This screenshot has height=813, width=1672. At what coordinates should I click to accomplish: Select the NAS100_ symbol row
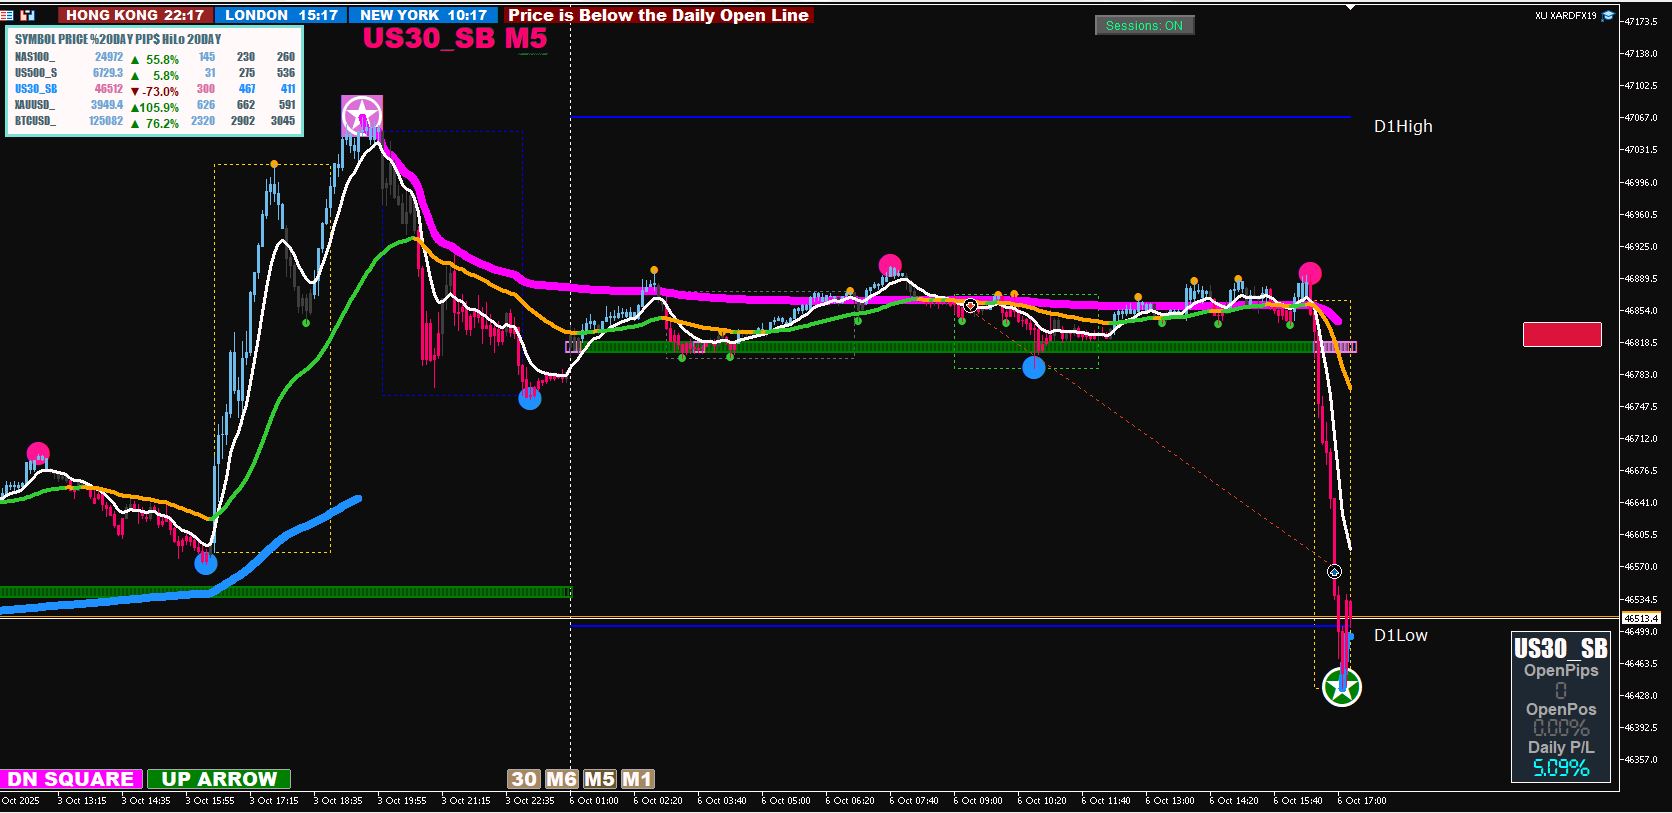point(155,57)
